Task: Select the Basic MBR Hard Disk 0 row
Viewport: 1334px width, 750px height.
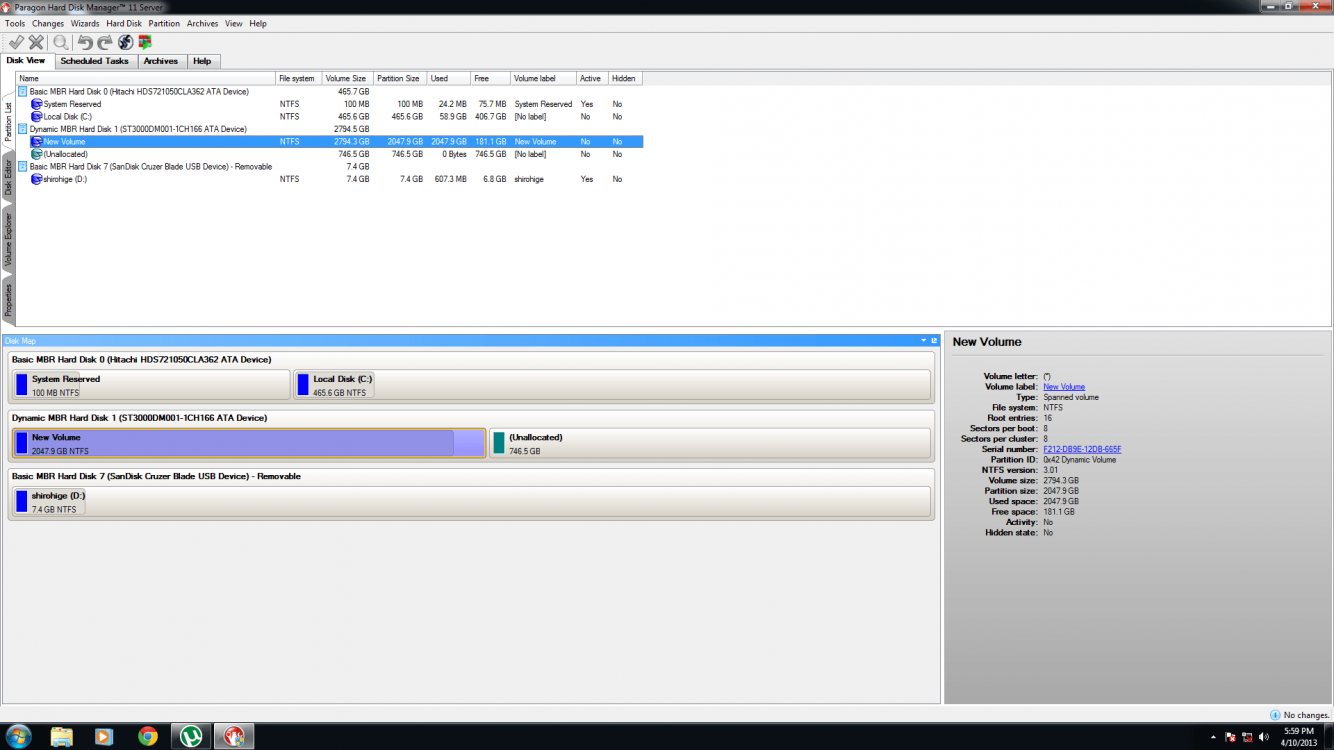Action: [x=330, y=92]
